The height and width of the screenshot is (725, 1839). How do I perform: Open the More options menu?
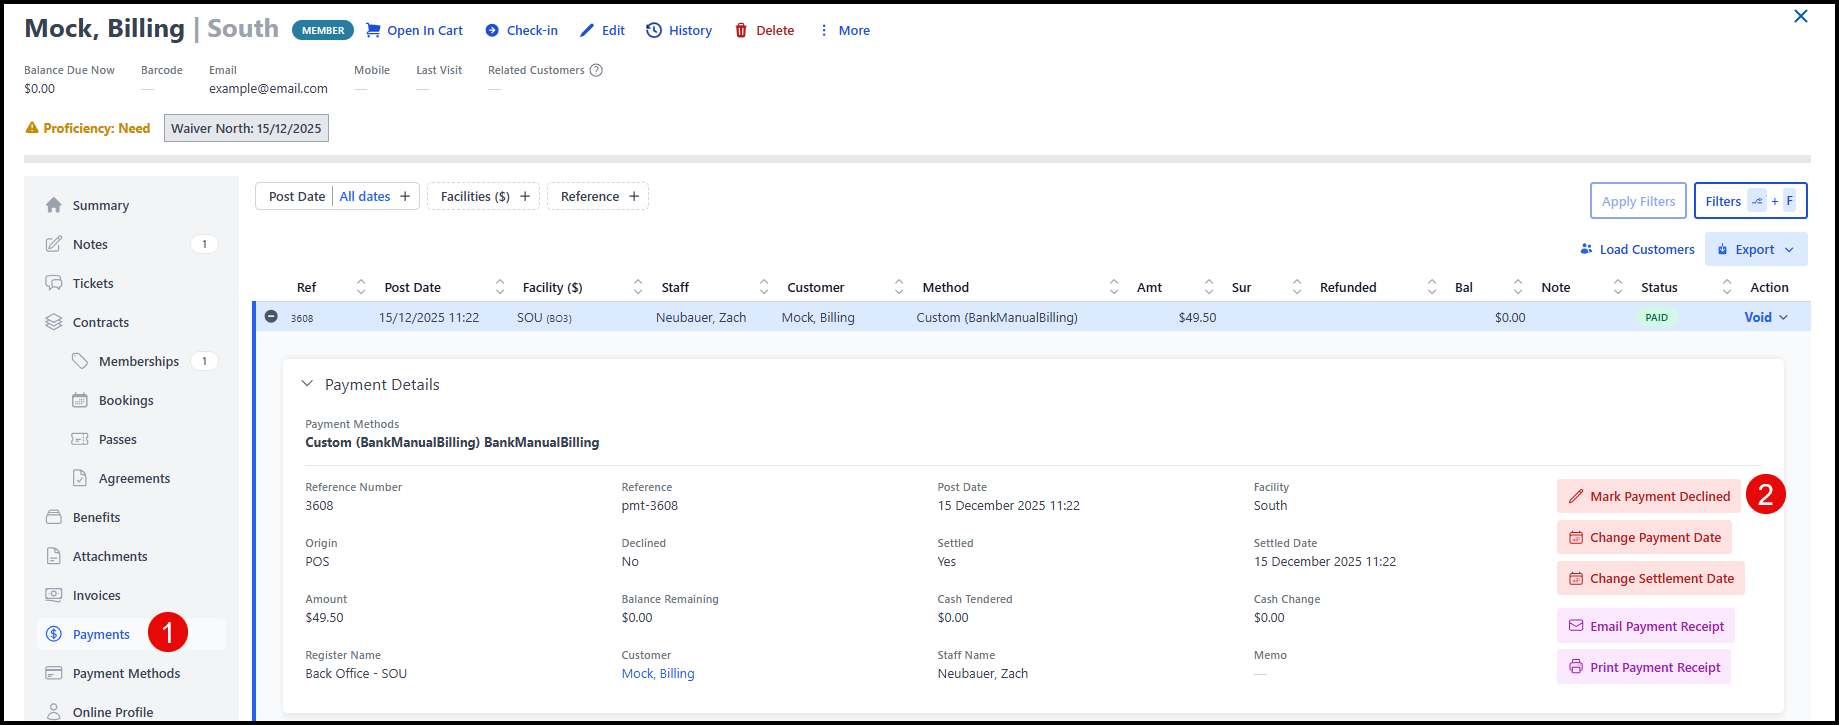tap(844, 31)
